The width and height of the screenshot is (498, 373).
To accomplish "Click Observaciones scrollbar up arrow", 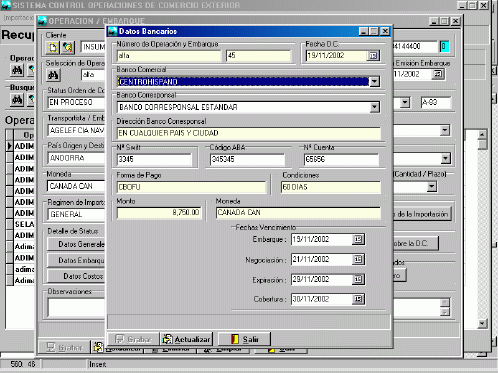I will 445,302.
